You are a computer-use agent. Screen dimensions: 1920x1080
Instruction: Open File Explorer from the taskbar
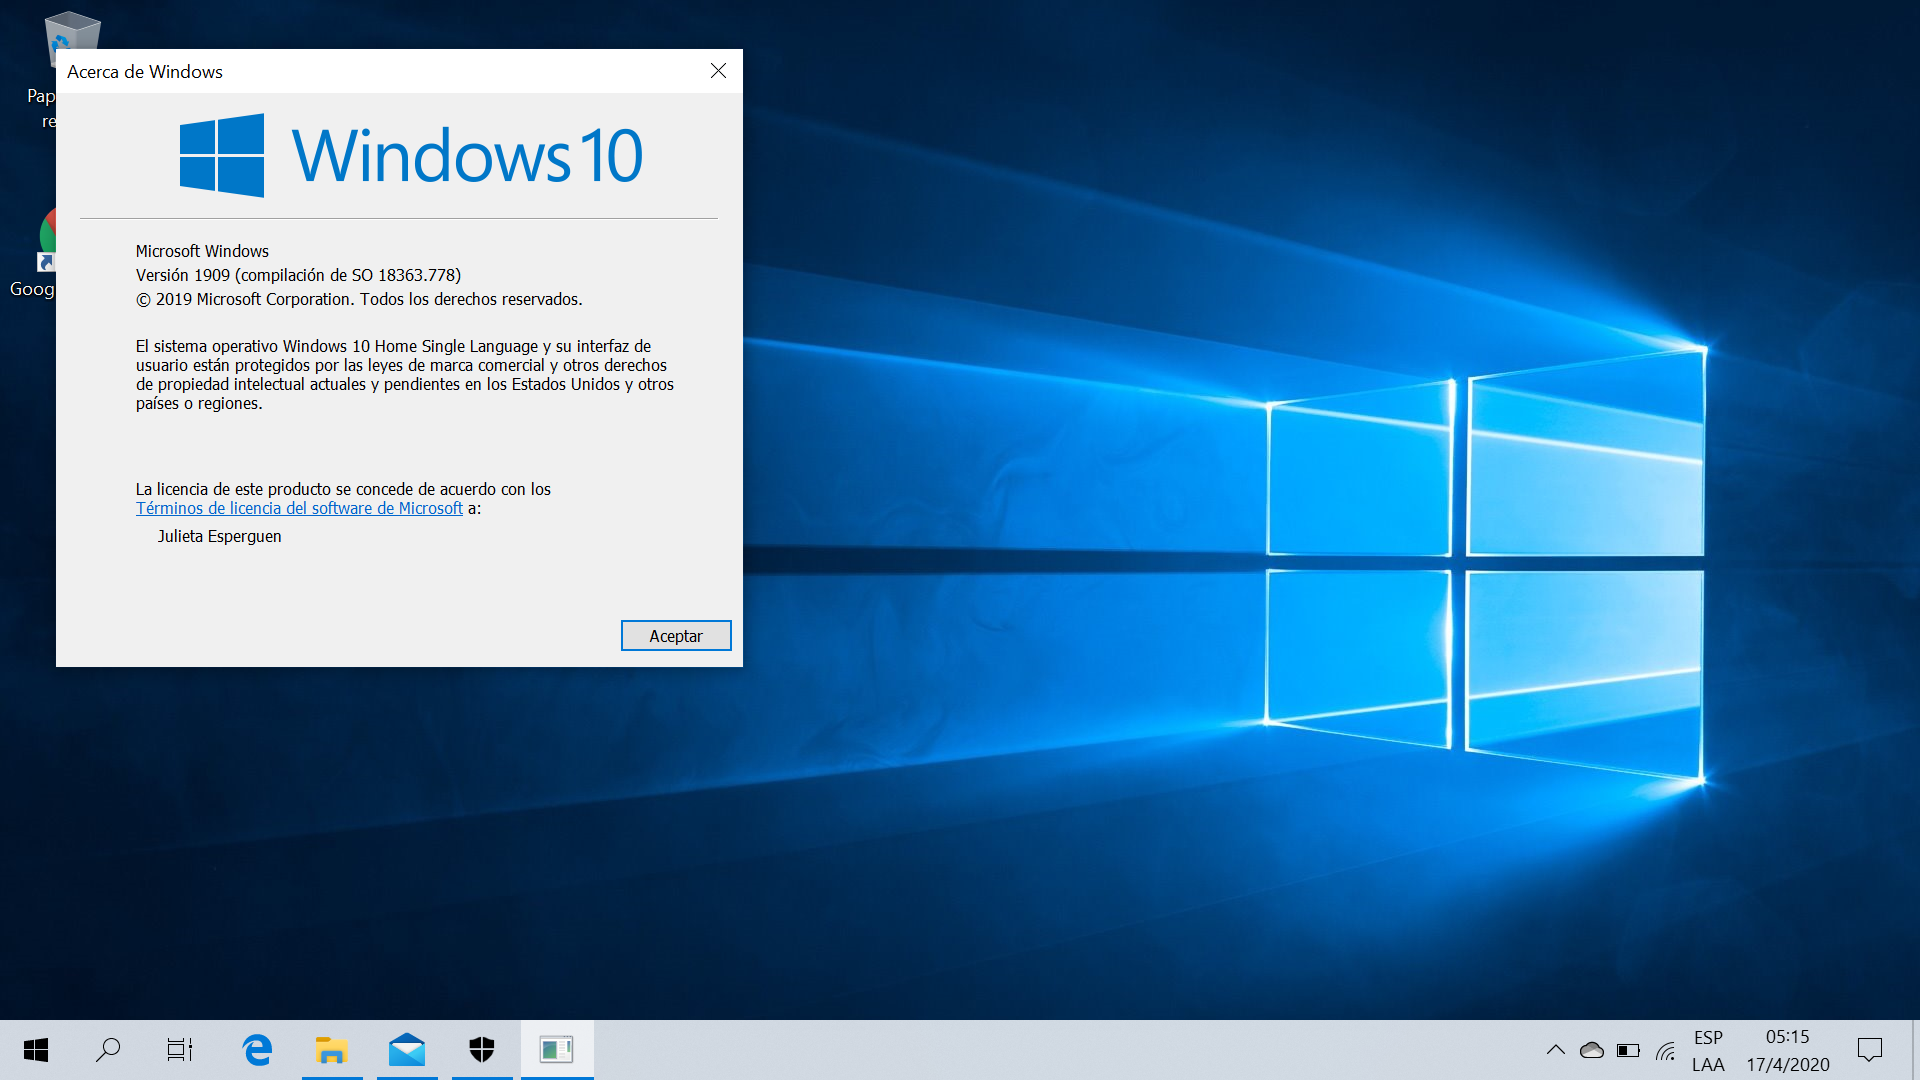click(x=331, y=1050)
